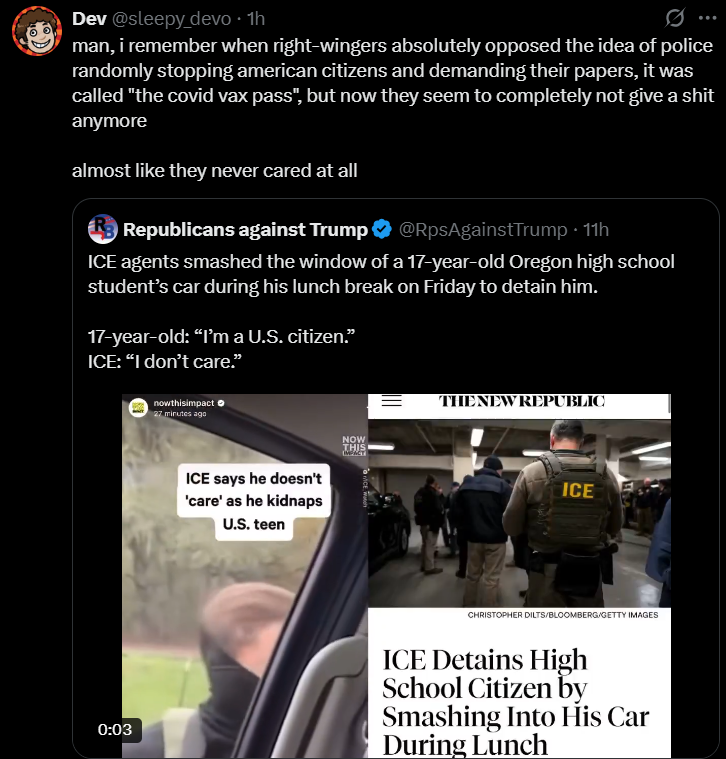Open the @sleepy_devo handle link
This screenshot has height=759, width=726.
(171, 19)
